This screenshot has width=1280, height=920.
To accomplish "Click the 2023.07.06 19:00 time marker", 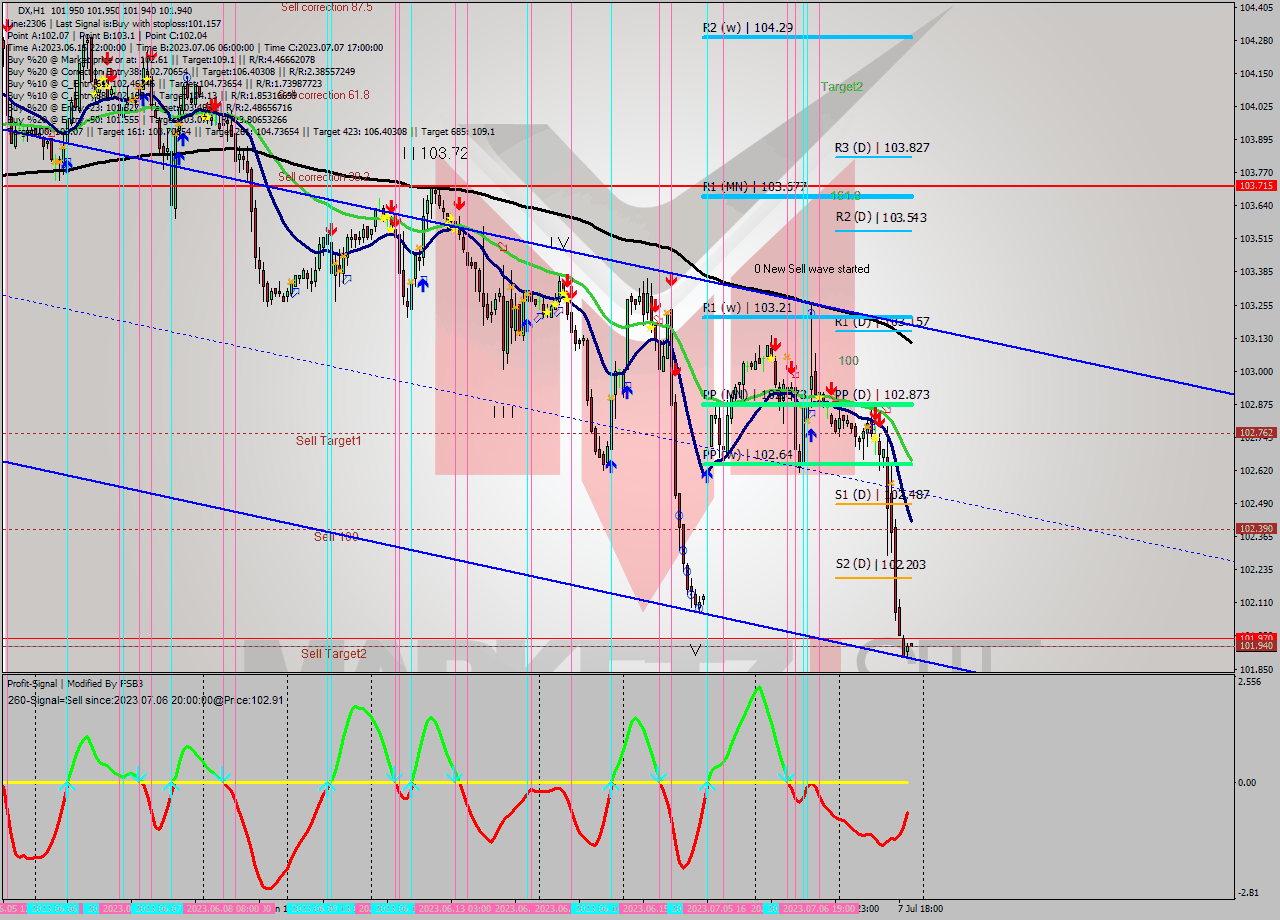I will click(x=817, y=909).
